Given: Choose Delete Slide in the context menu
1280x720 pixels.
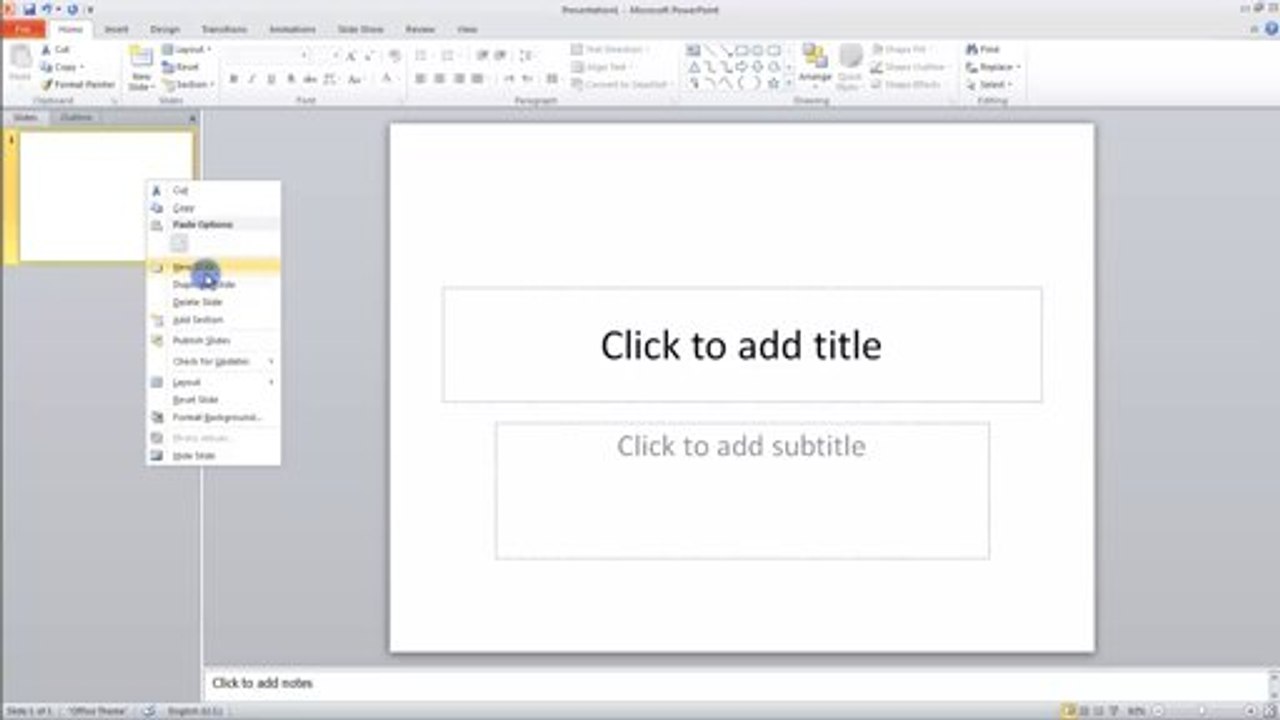Looking at the screenshot, I should [x=213, y=302].
